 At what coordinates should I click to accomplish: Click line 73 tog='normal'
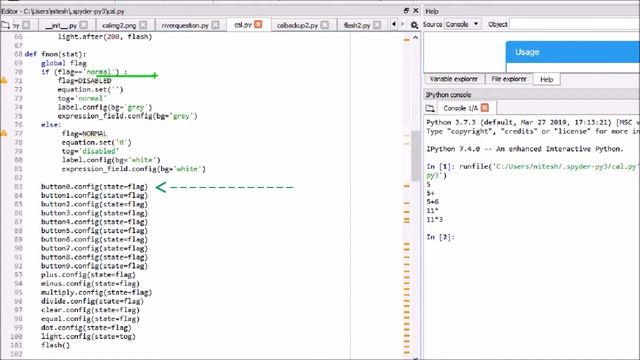pyautogui.click(x=82, y=98)
